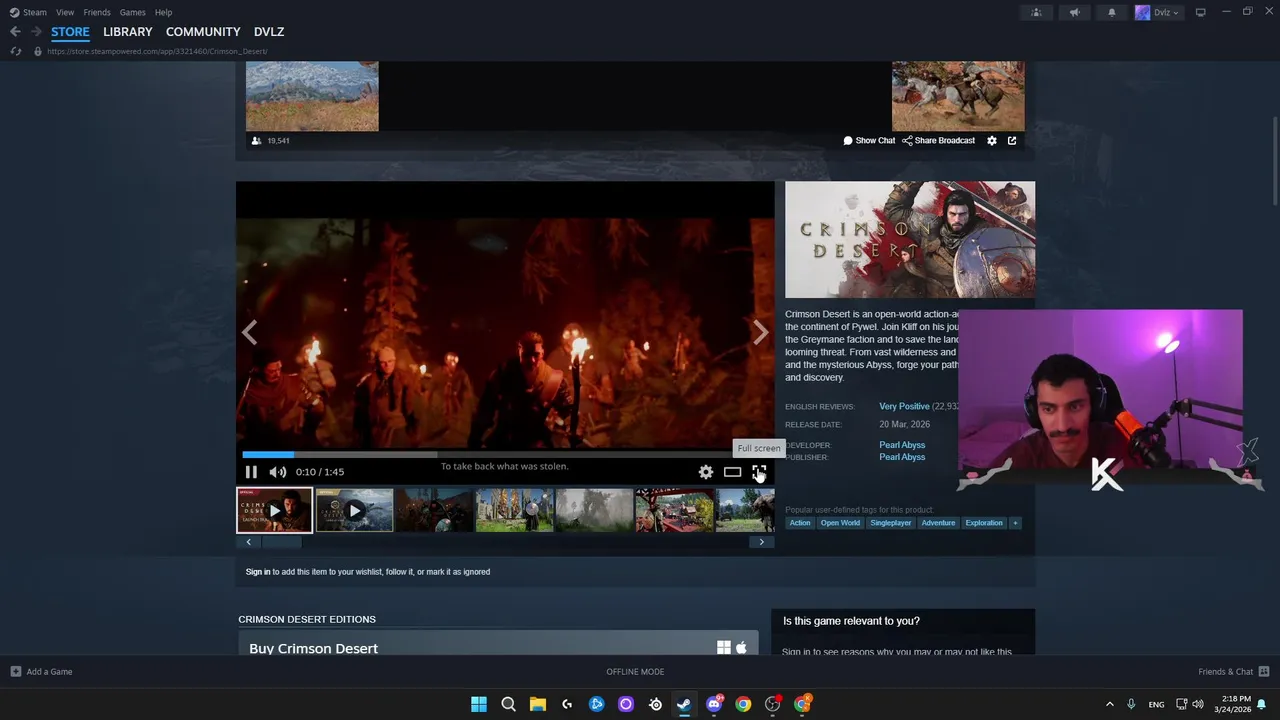Open the Pearl Abyss publisher link
This screenshot has width=1280, height=720.
pyautogui.click(x=902, y=457)
